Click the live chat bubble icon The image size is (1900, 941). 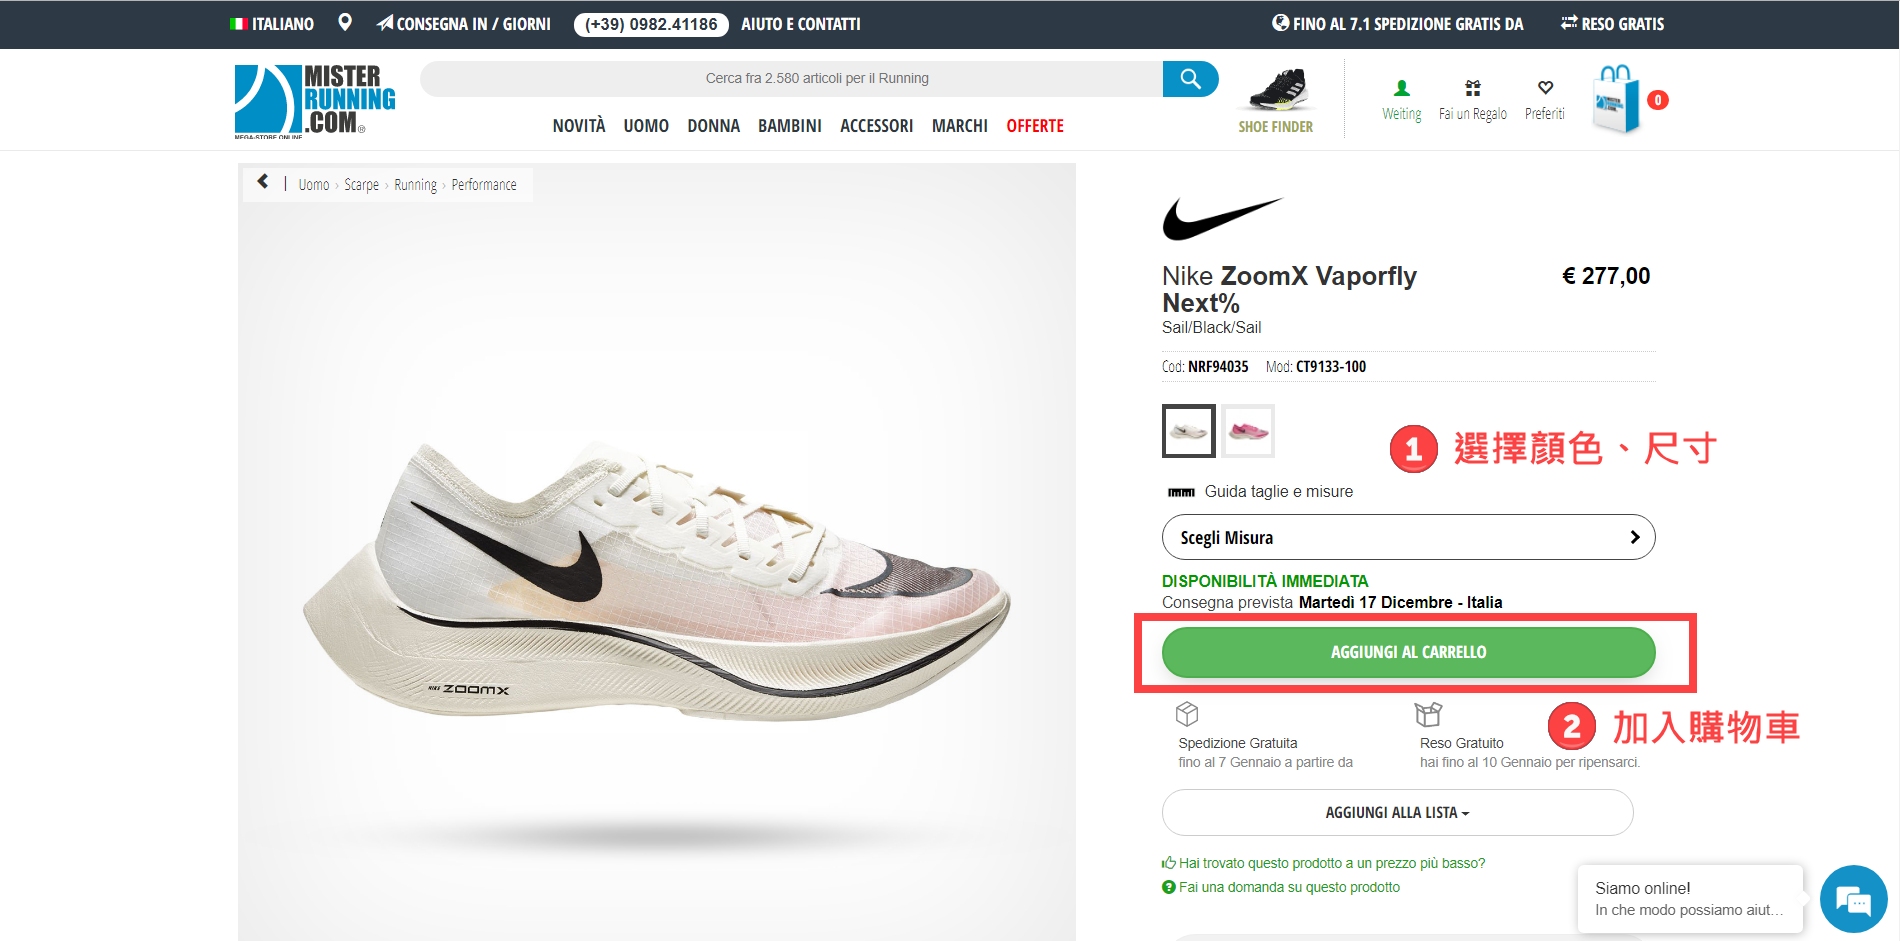1853,899
